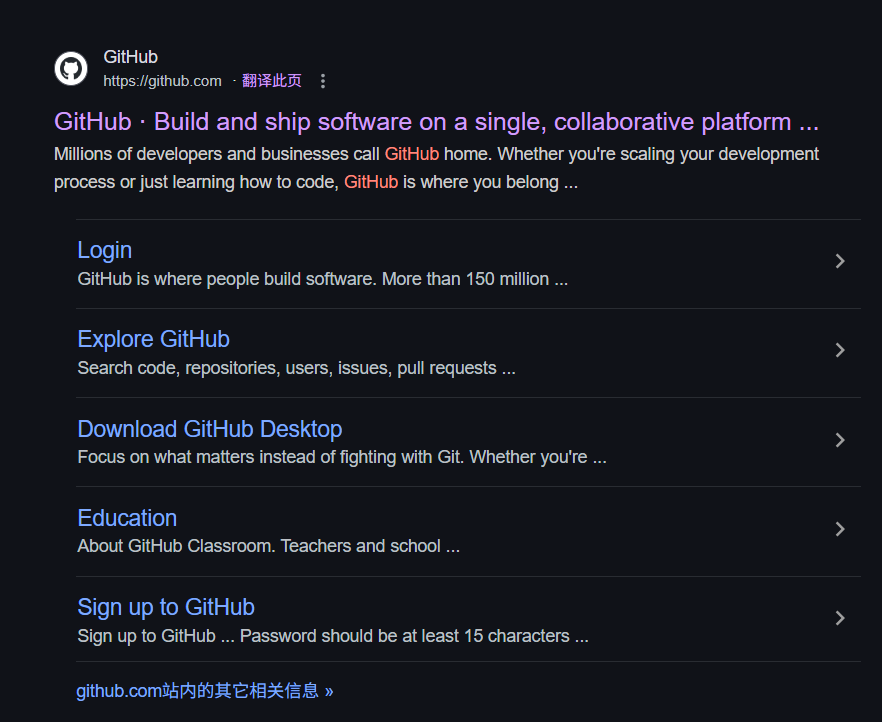
Task: Open the Explore GitHub sitelink
Action: pyautogui.click(x=154, y=339)
